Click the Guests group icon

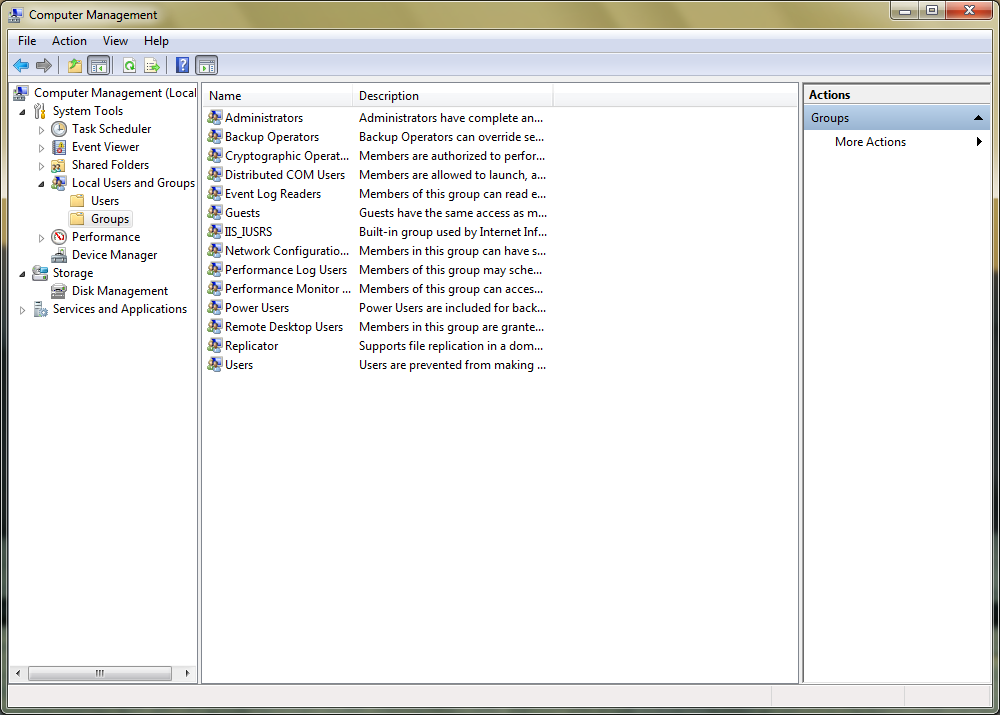(x=215, y=212)
